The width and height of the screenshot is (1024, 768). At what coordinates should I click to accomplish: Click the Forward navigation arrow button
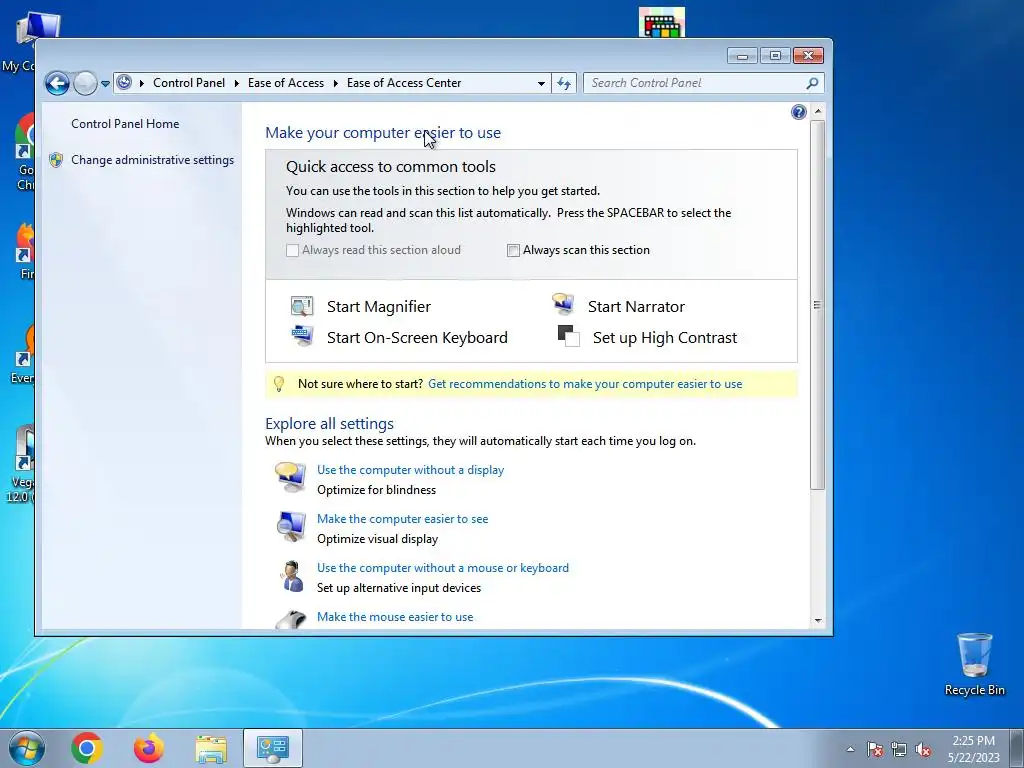point(85,83)
